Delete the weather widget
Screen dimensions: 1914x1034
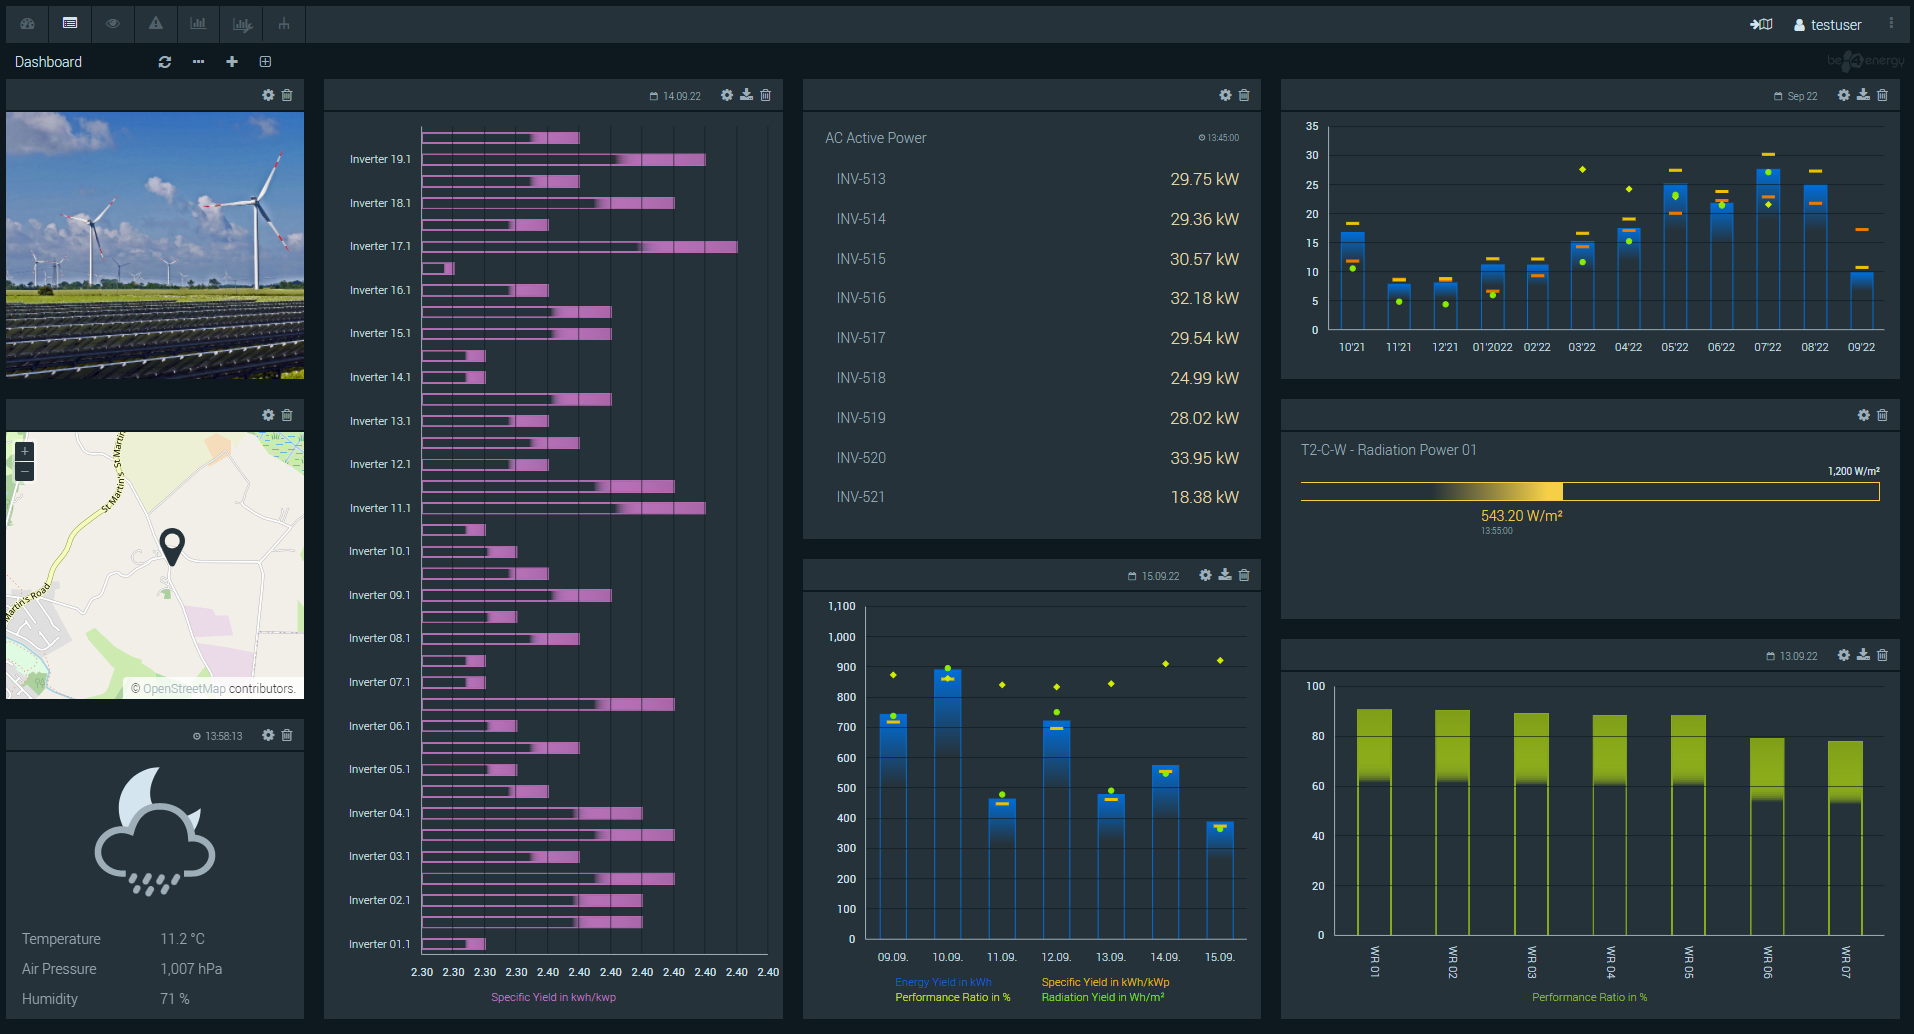(287, 735)
